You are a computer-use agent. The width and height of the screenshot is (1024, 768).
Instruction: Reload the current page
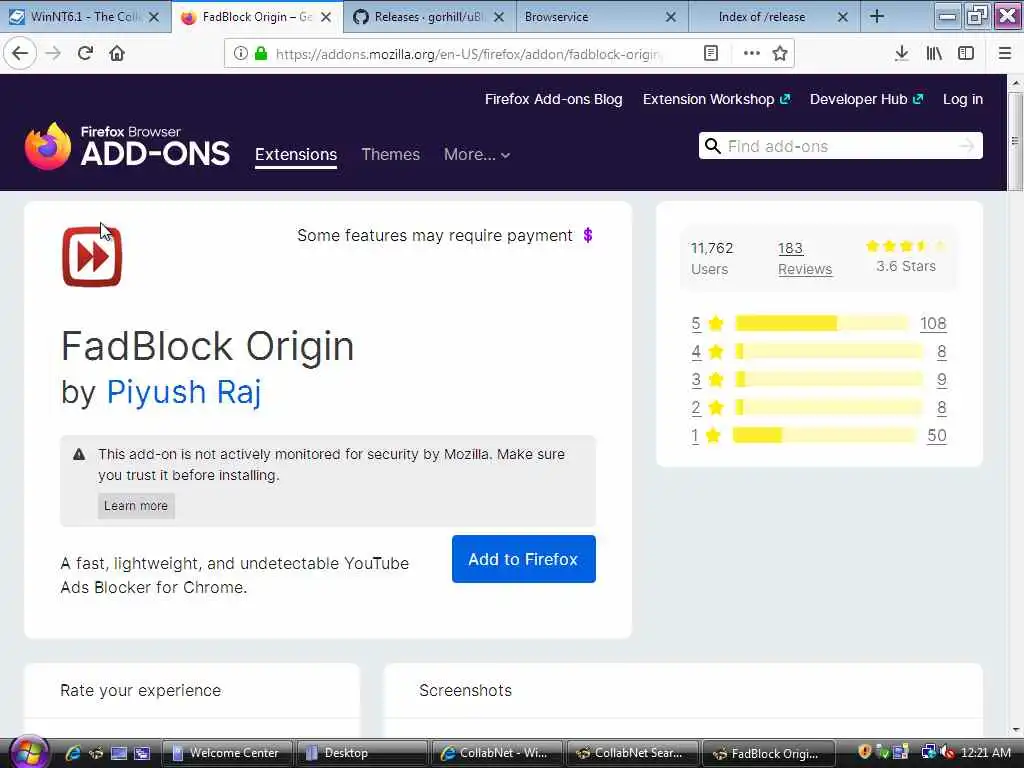pyautogui.click(x=85, y=53)
